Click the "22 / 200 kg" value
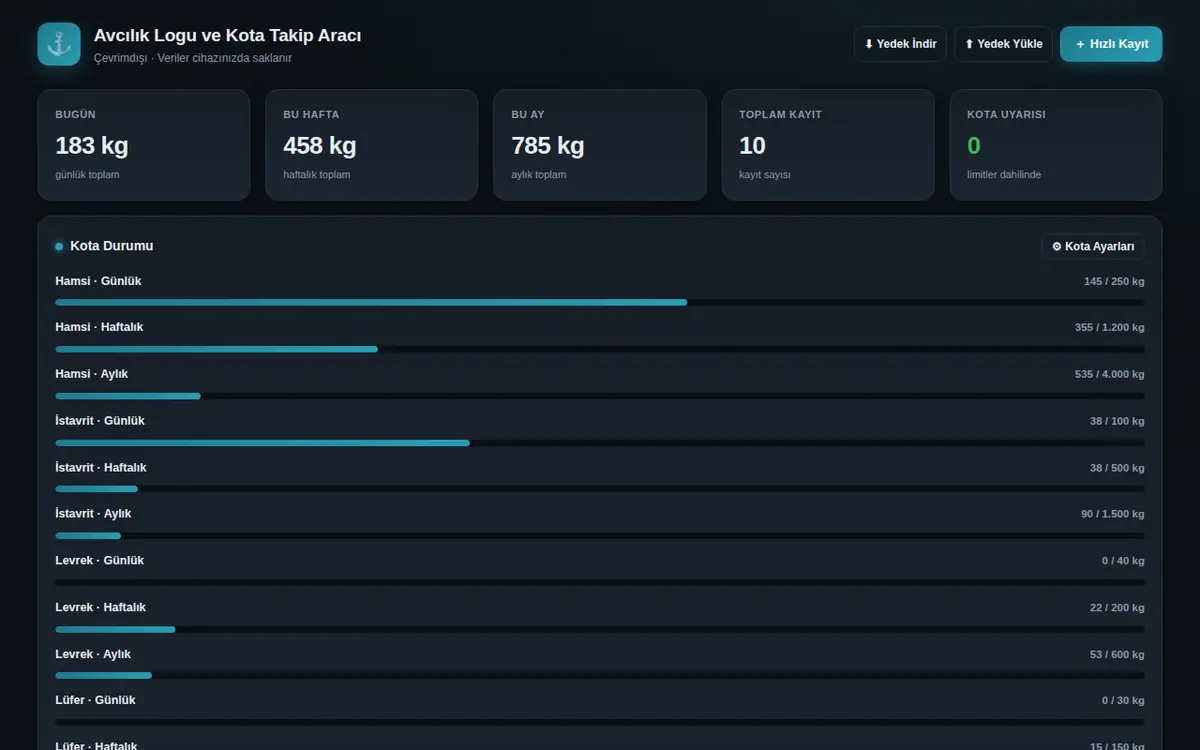 [1117, 608]
